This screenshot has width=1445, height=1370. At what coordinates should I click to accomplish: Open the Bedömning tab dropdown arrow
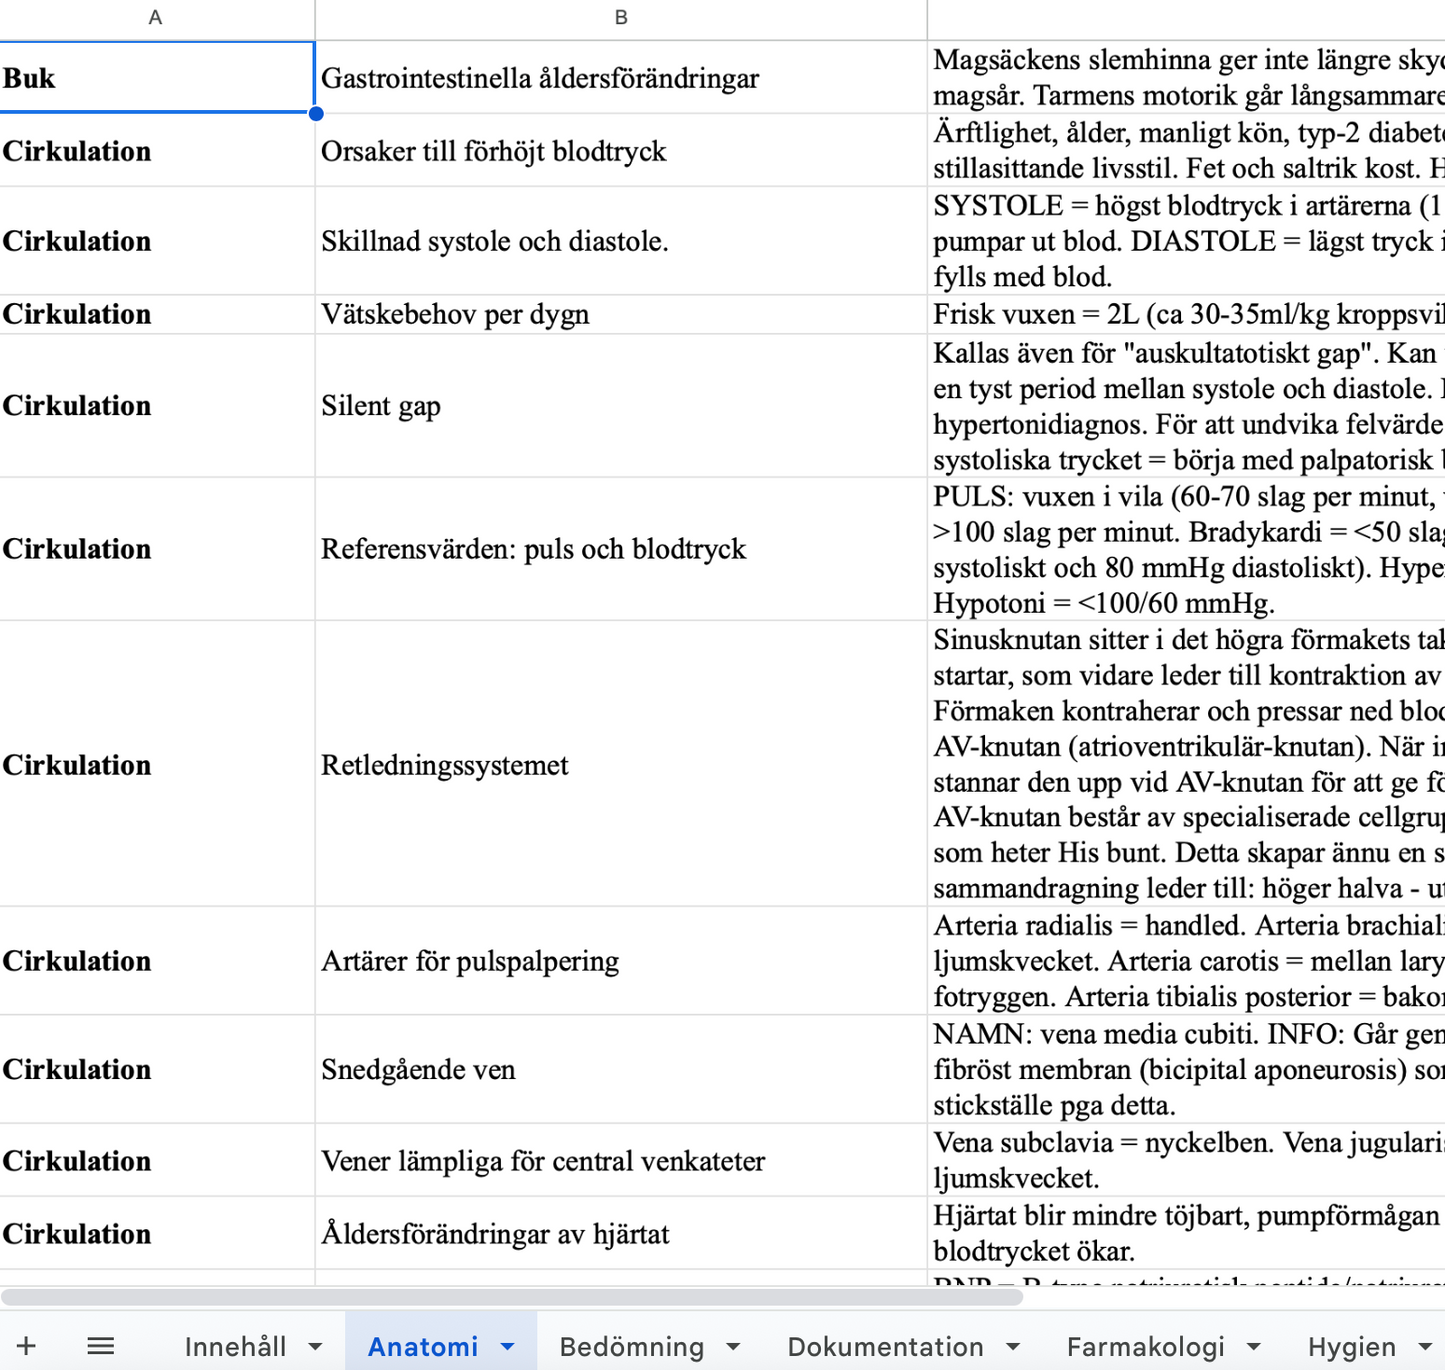731,1346
